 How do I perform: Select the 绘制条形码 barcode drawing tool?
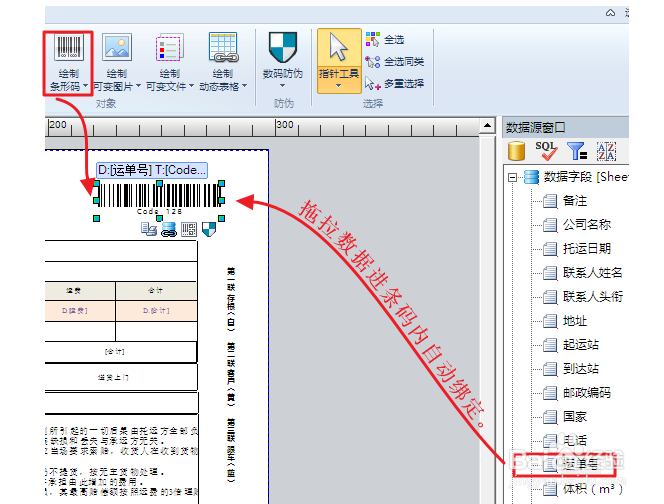[68, 63]
